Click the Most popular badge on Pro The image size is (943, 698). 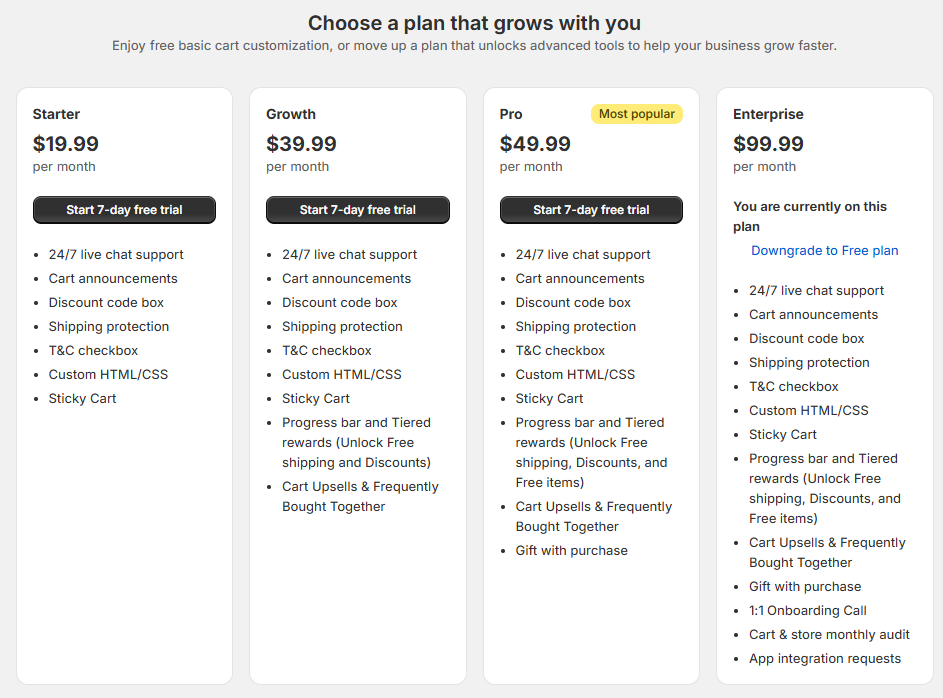636,114
